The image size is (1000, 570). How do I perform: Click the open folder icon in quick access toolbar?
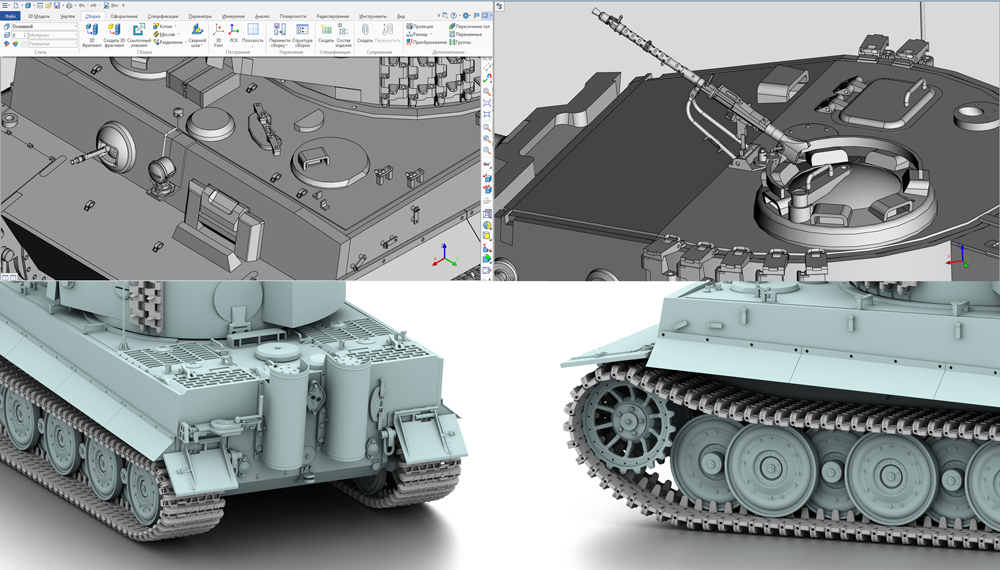pyautogui.click(x=48, y=6)
